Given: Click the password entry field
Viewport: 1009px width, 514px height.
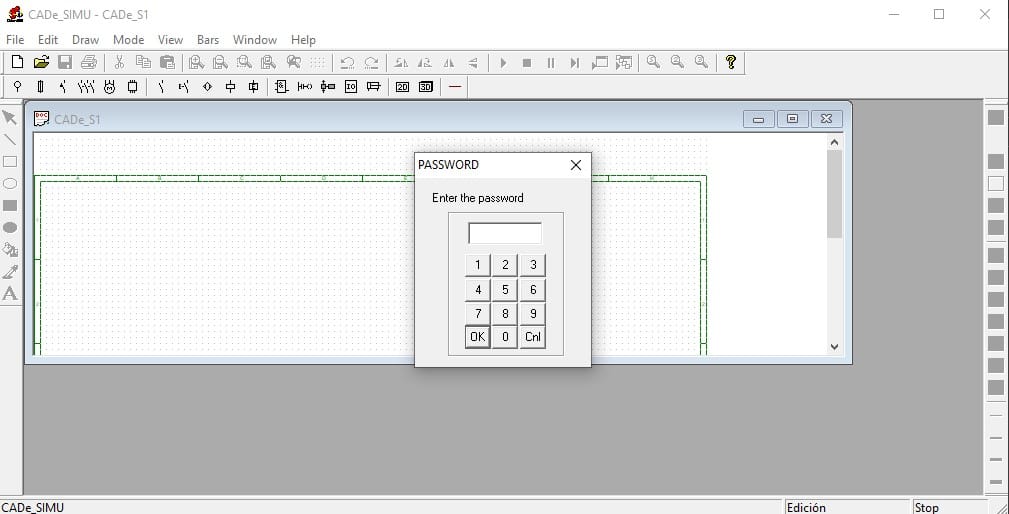Looking at the screenshot, I should (x=505, y=233).
